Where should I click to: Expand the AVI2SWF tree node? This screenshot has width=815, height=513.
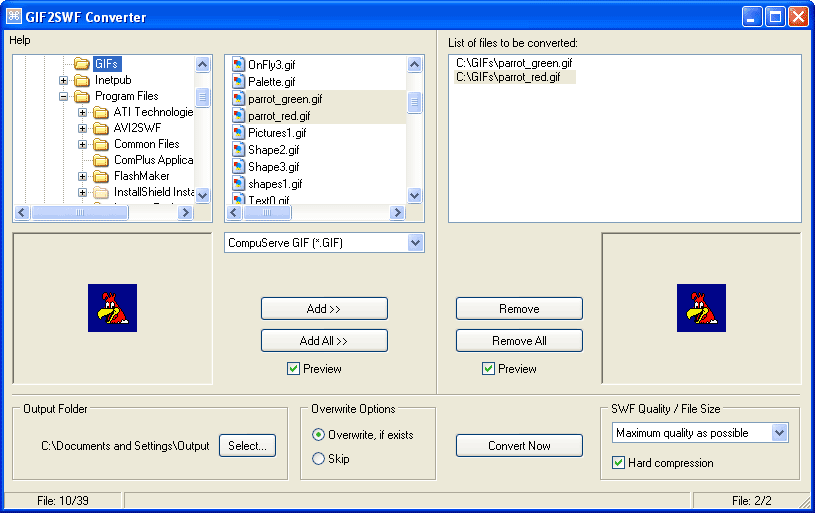tap(82, 128)
